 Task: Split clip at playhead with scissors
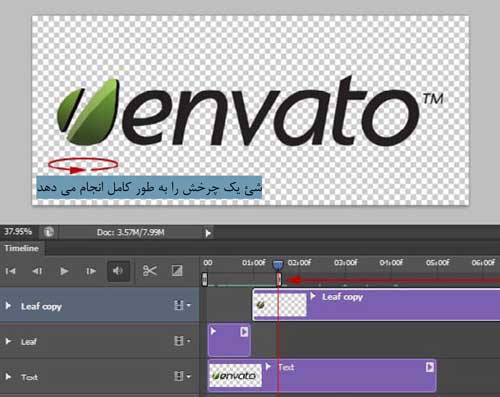[150, 271]
